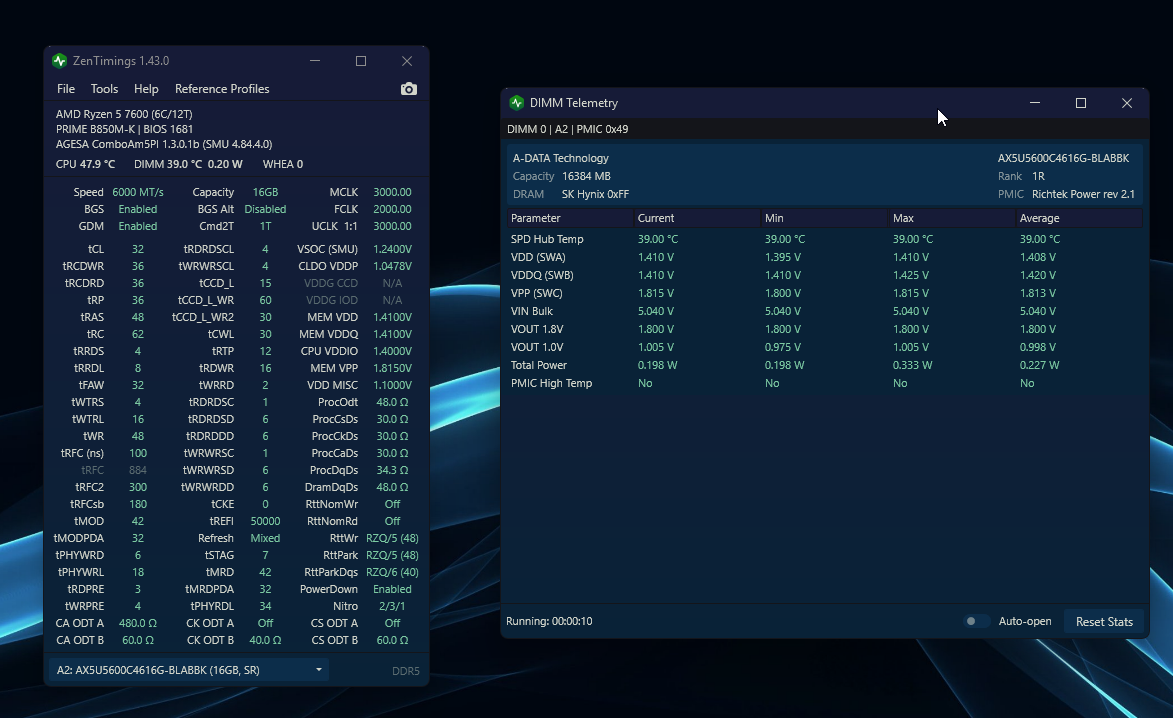Click the ProcDqDs 34.3 Ω value
This screenshot has height=718, width=1173.
pos(392,470)
